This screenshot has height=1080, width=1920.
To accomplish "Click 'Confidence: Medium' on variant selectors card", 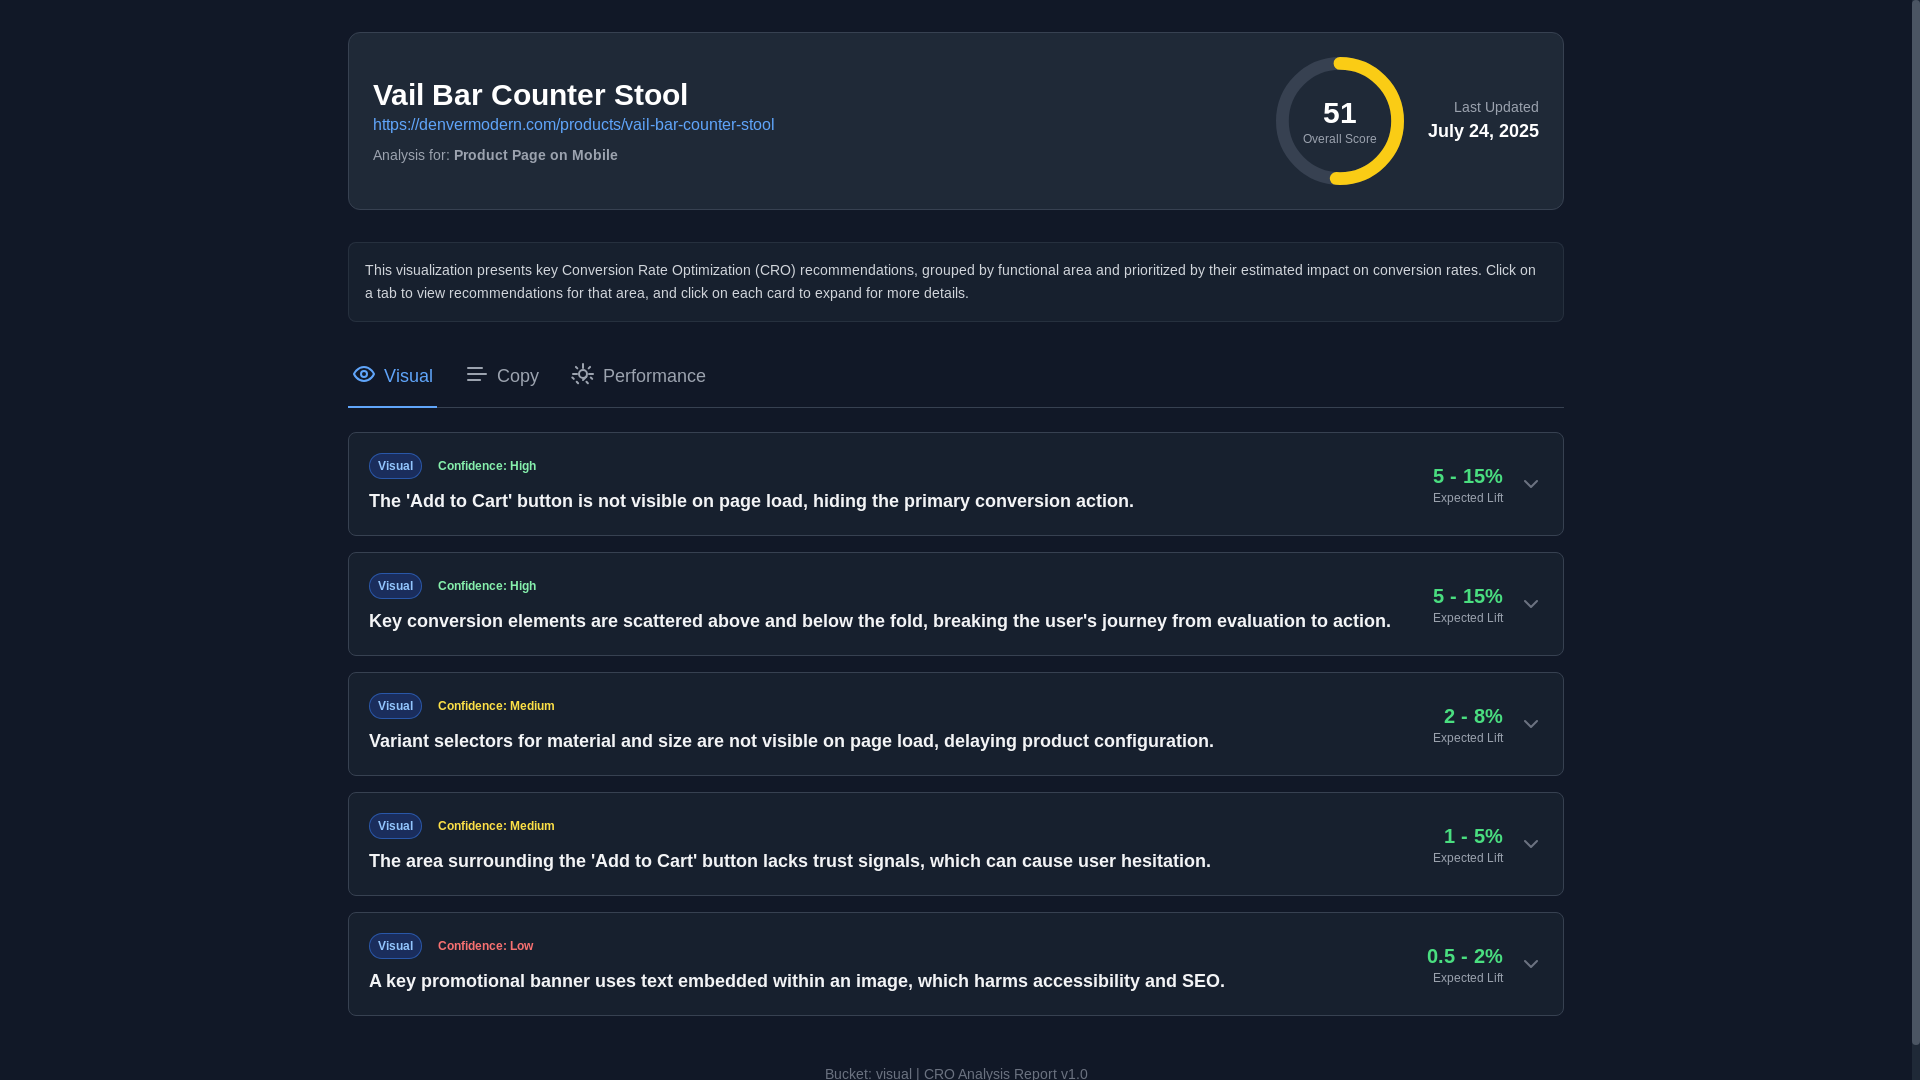I will 496,706.
